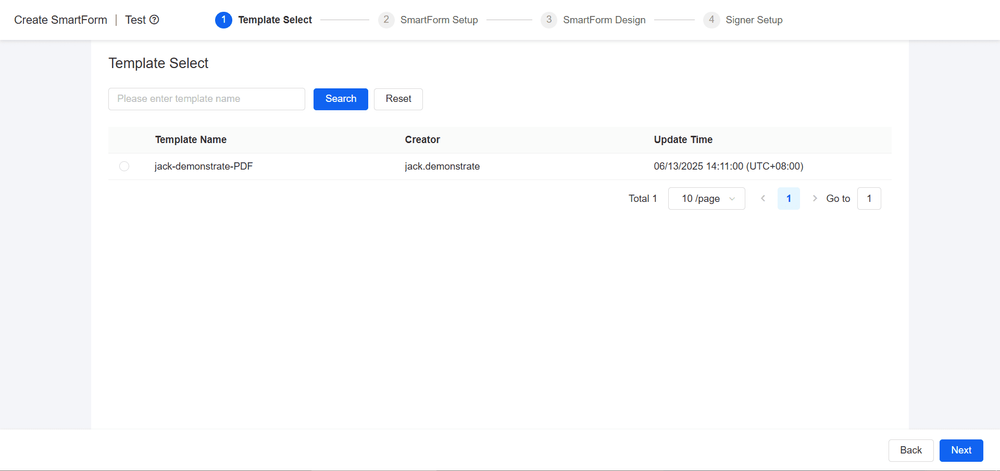Open the 10 /page dropdown

coord(706,199)
